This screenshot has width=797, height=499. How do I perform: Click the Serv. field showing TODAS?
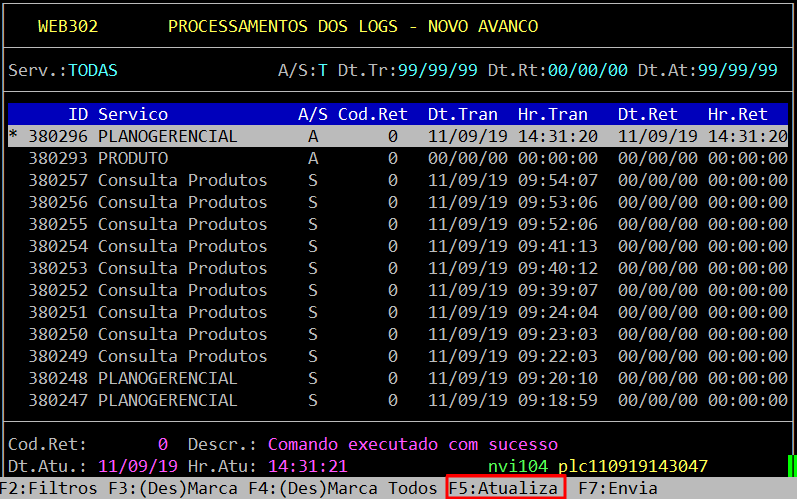pyautogui.click(x=92, y=70)
